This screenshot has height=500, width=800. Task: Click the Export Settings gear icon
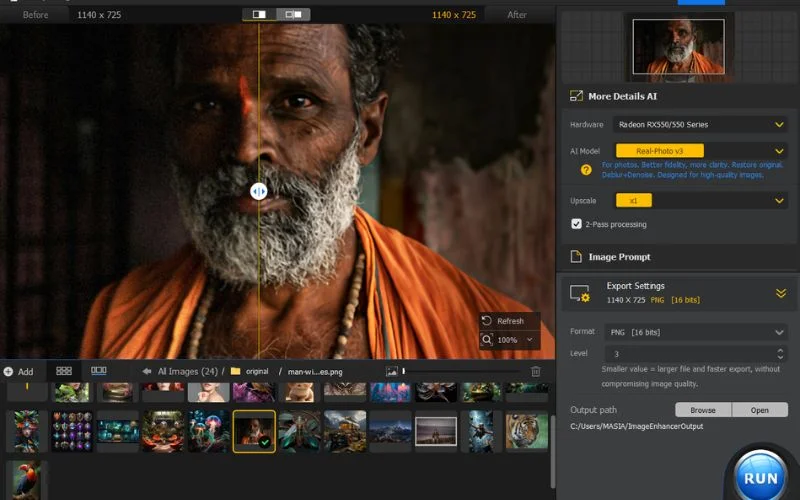point(581,293)
